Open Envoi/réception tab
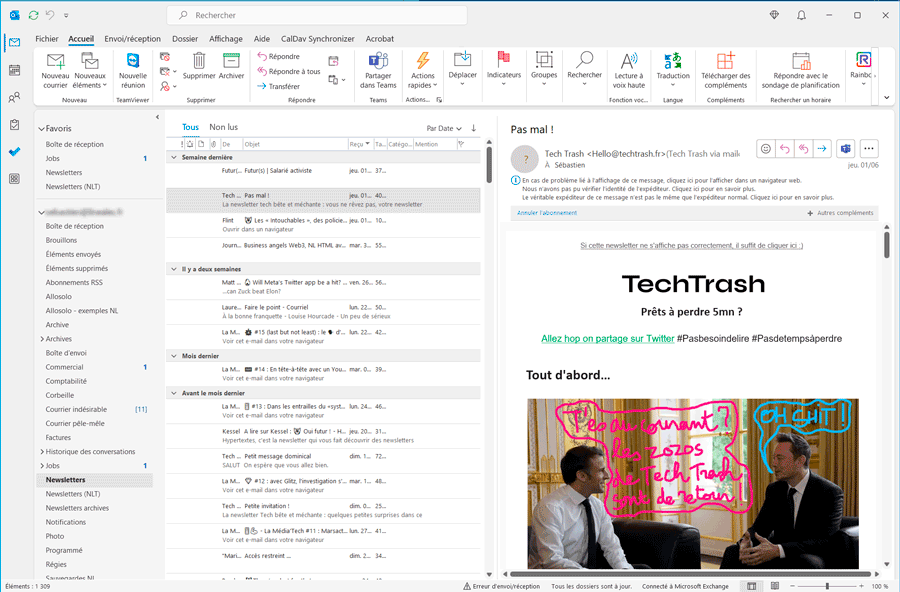The image size is (900, 592). 133,38
